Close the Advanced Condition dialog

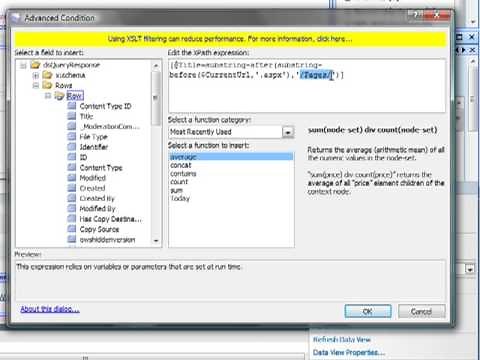click(437, 15)
